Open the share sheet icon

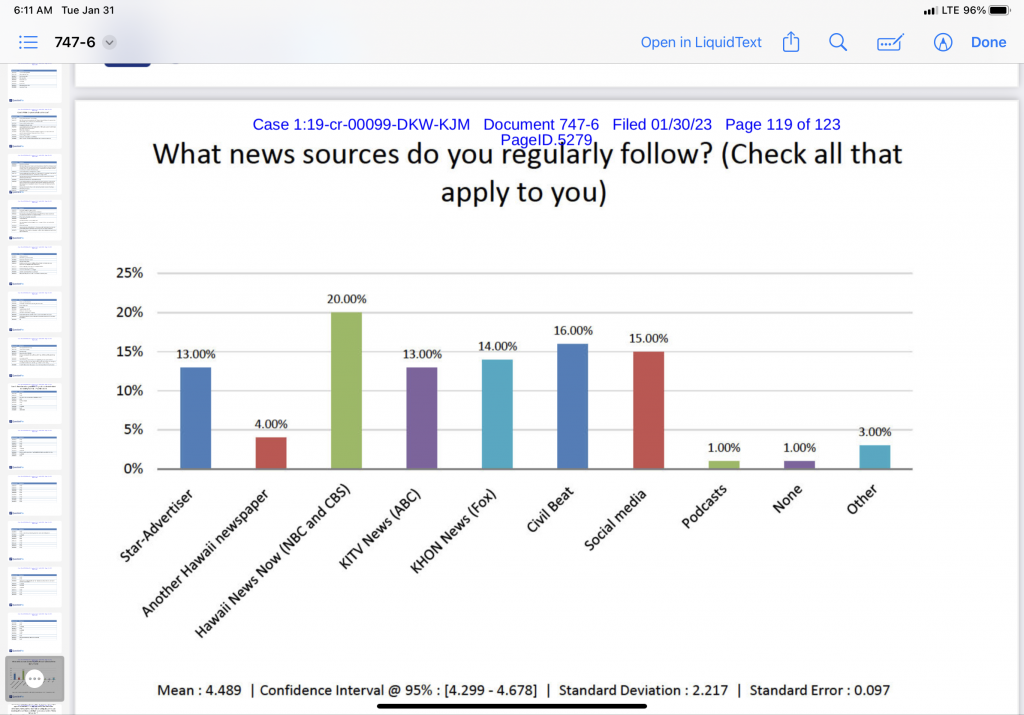tap(791, 42)
